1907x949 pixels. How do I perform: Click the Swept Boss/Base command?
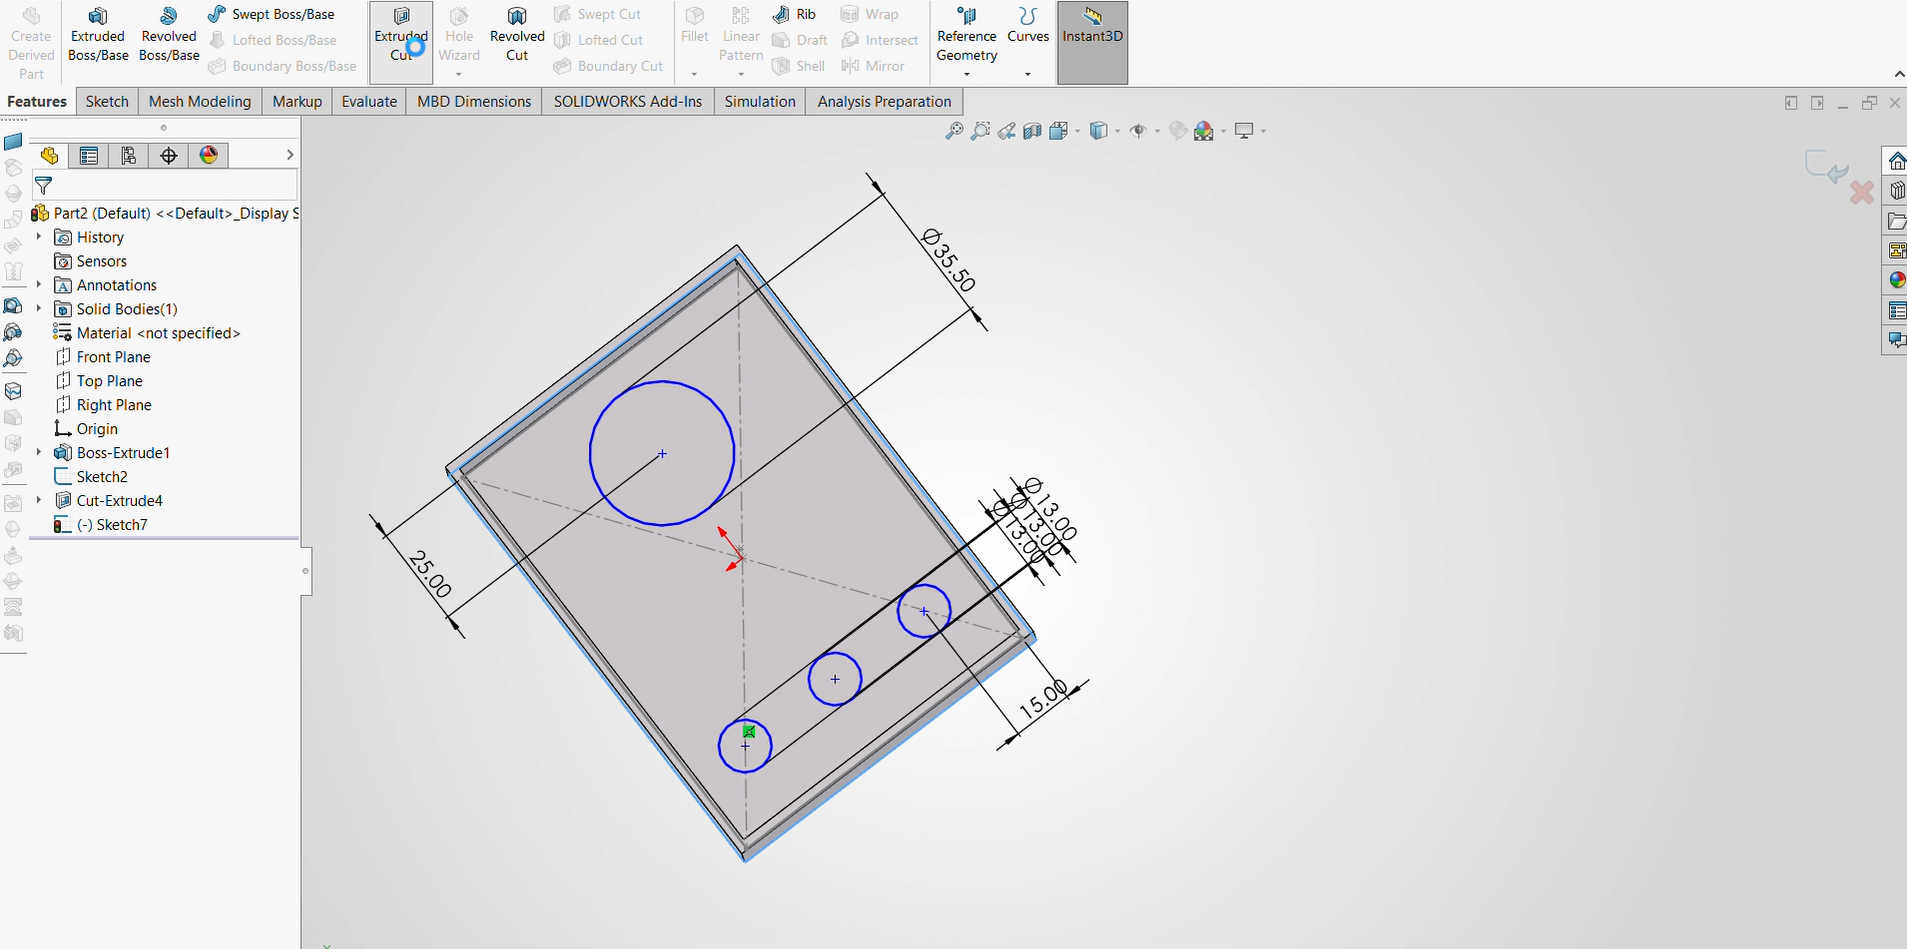(x=272, y=14)
